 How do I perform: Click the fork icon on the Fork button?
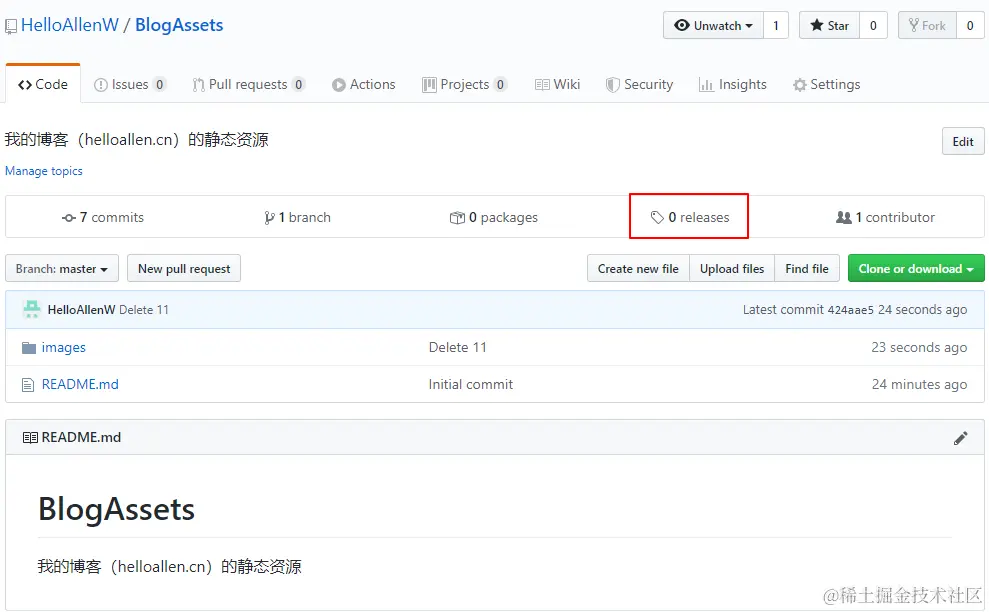(x=913, y=25)
